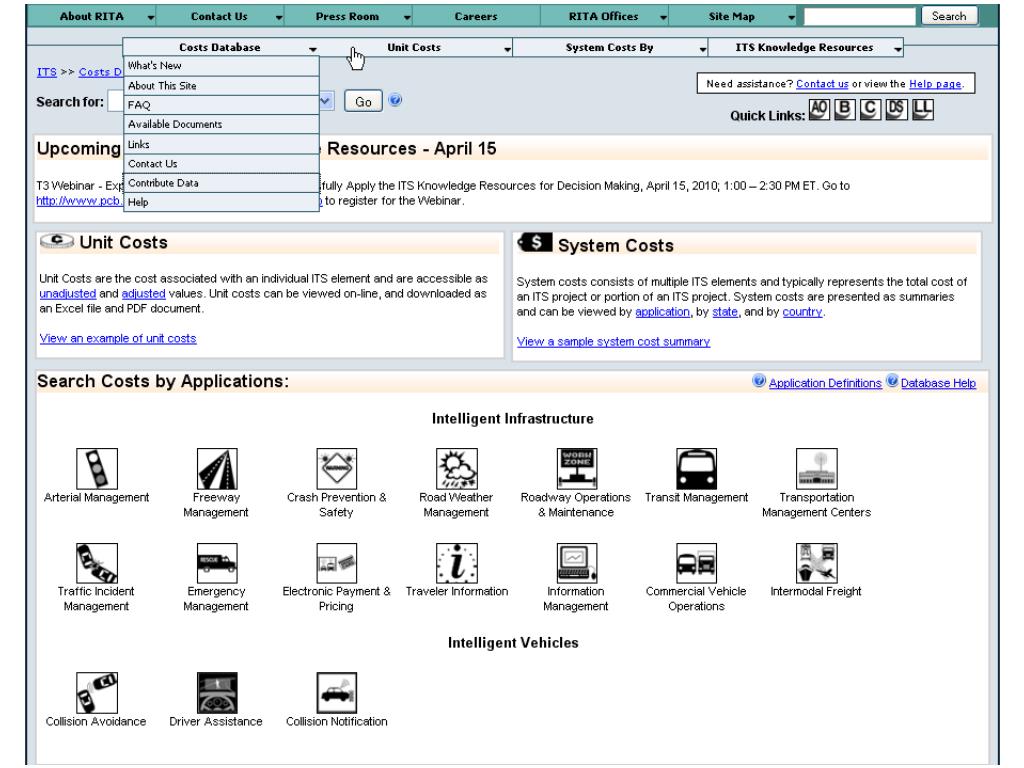Expand the About RITA dropdown
This screenshot has width=1024, height=768.
tap(151, 18)
